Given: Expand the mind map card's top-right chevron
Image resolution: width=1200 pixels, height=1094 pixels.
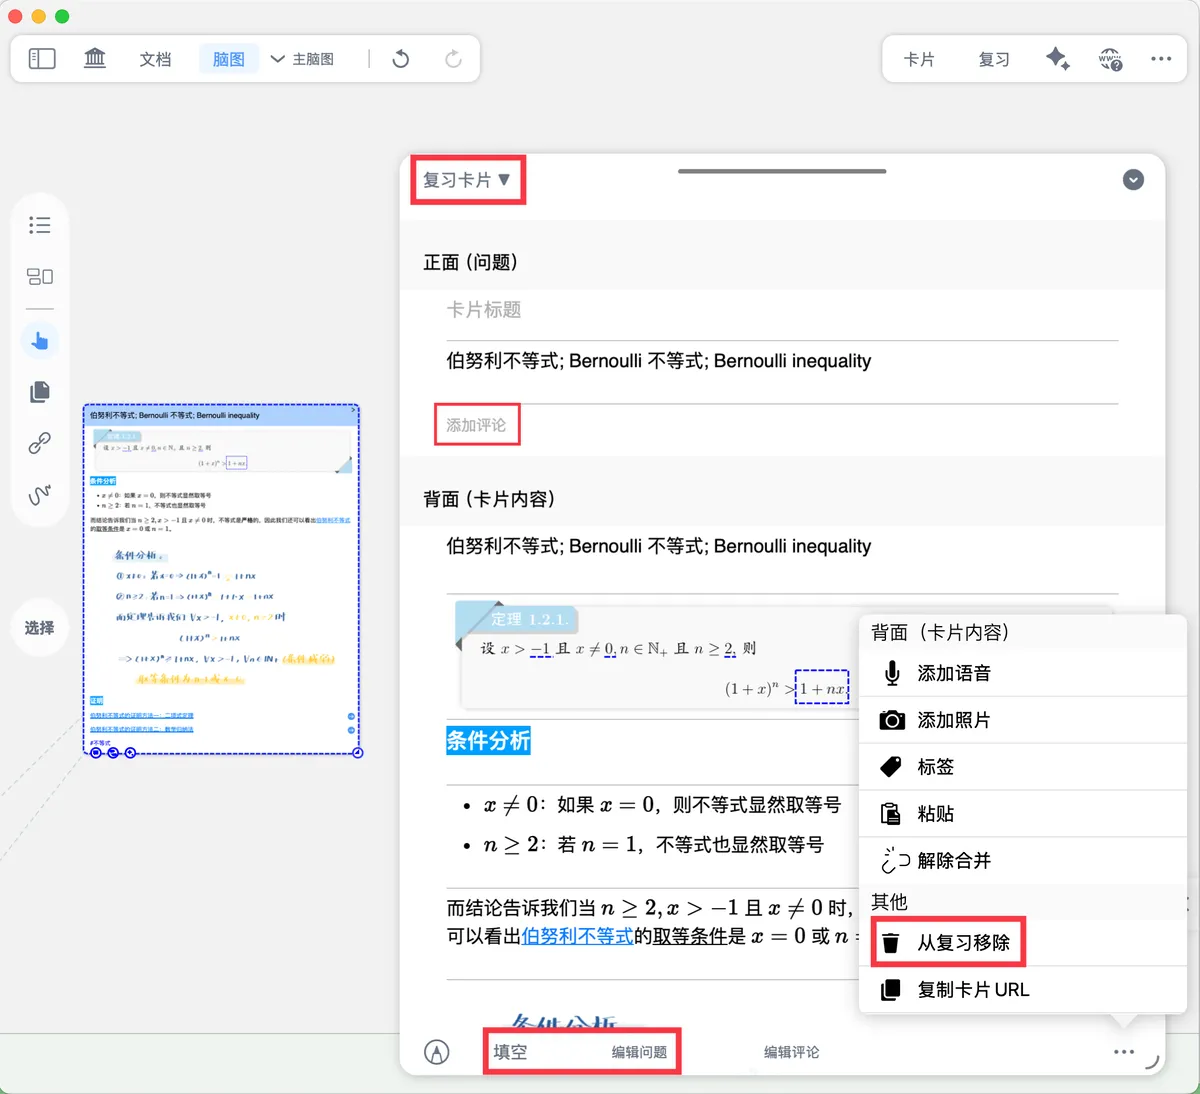Looking at the screenshot, I should (x=353, y=410).
